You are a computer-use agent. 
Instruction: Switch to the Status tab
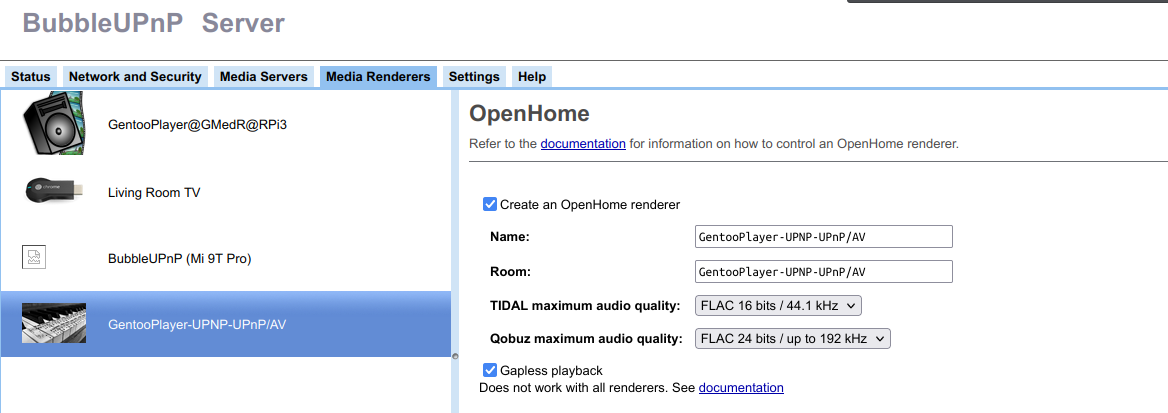click(x=31, y=77)
